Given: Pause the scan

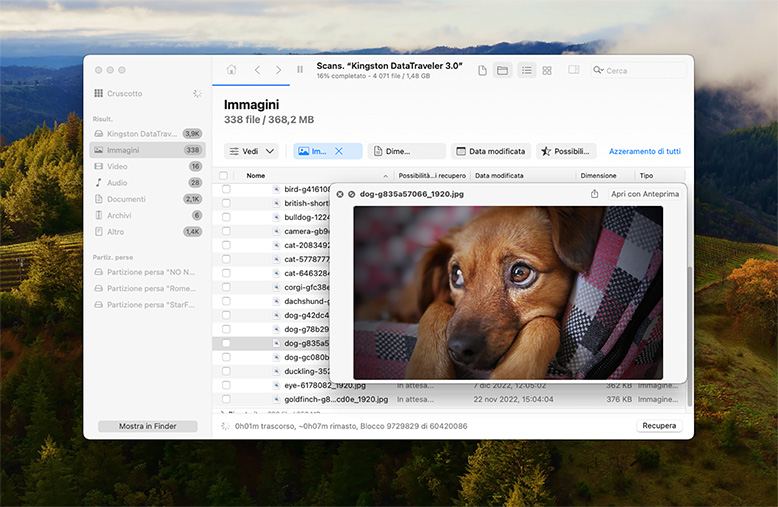Looking at the screenshot, I should pyautogui.click(x=300, y=70).
